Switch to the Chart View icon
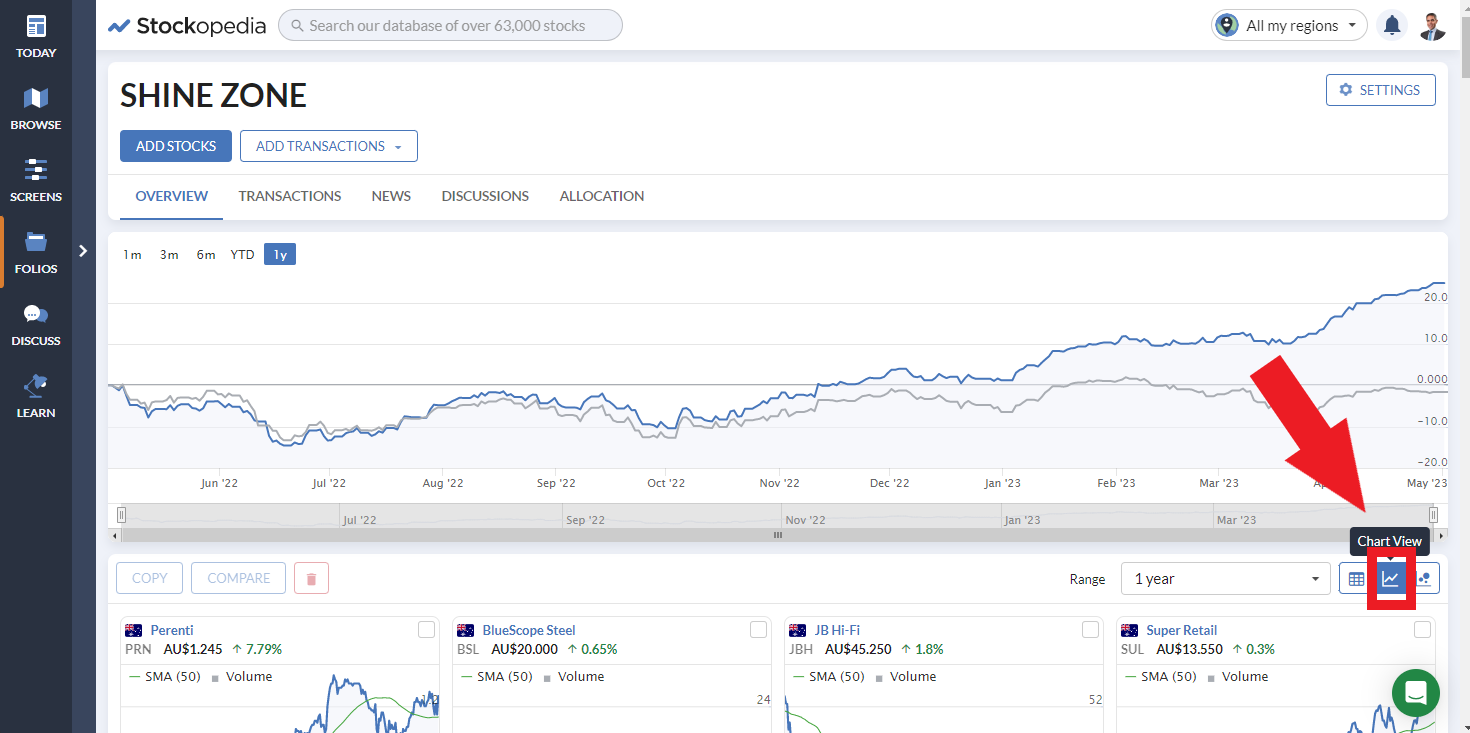The height and width of the screenshot is (733, 1470). (x=1390, y=579)
